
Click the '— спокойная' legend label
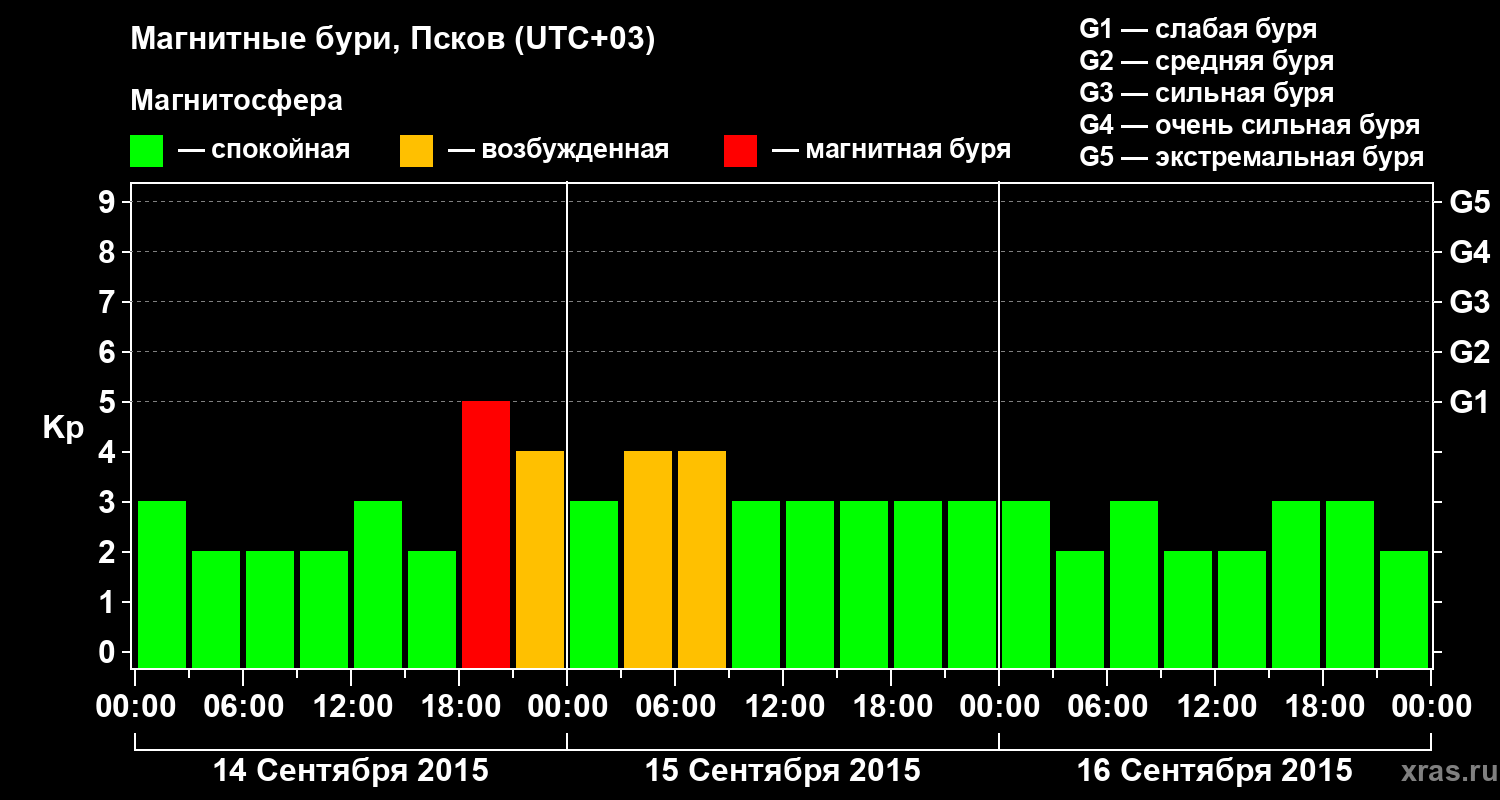264,150
